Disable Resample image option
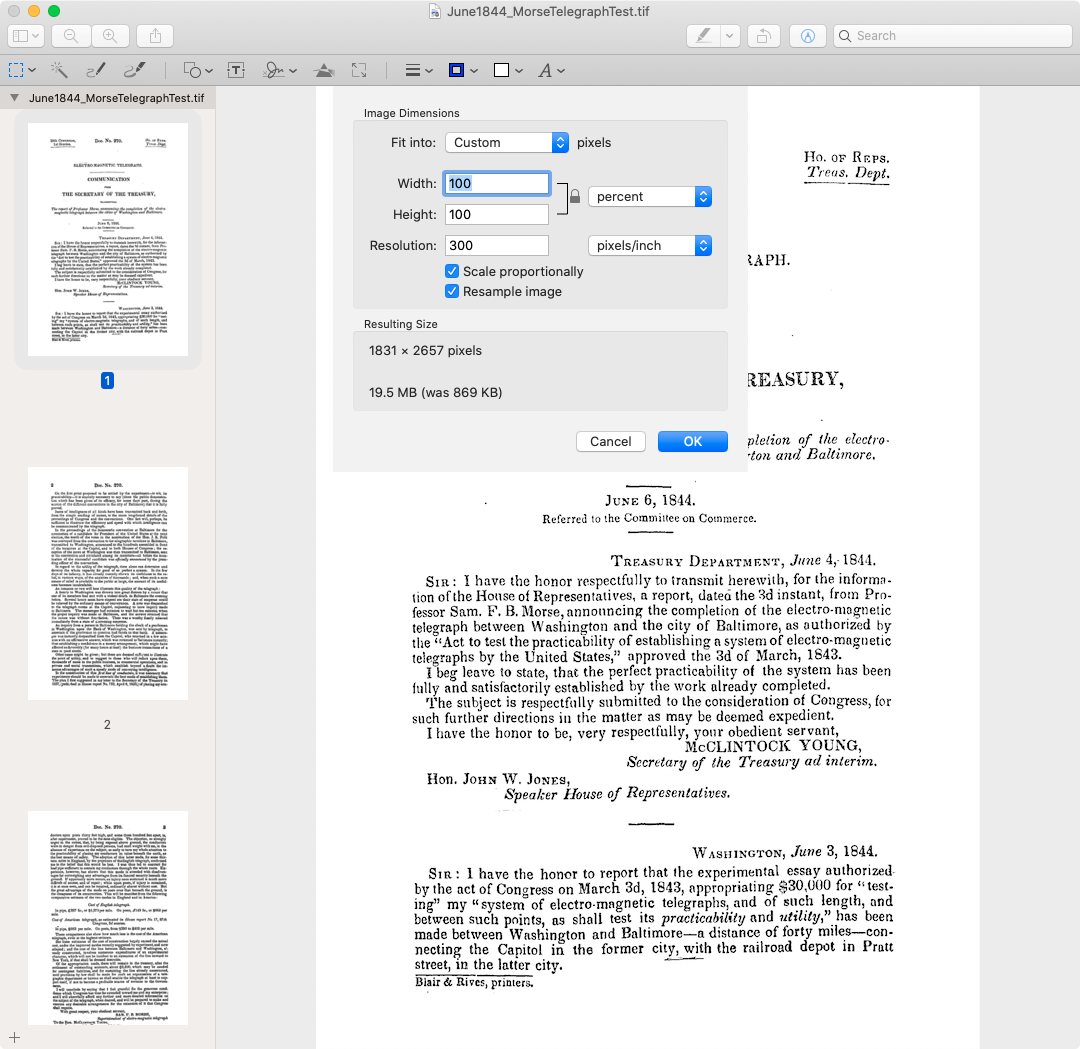Screen dimensions: 1080x1049 tap(452, 291)
